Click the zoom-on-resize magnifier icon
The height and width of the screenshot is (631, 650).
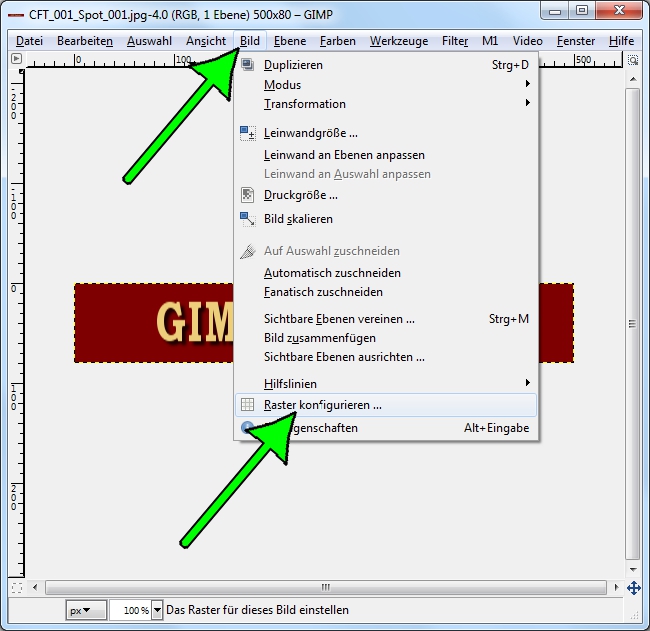click(633, 60)
